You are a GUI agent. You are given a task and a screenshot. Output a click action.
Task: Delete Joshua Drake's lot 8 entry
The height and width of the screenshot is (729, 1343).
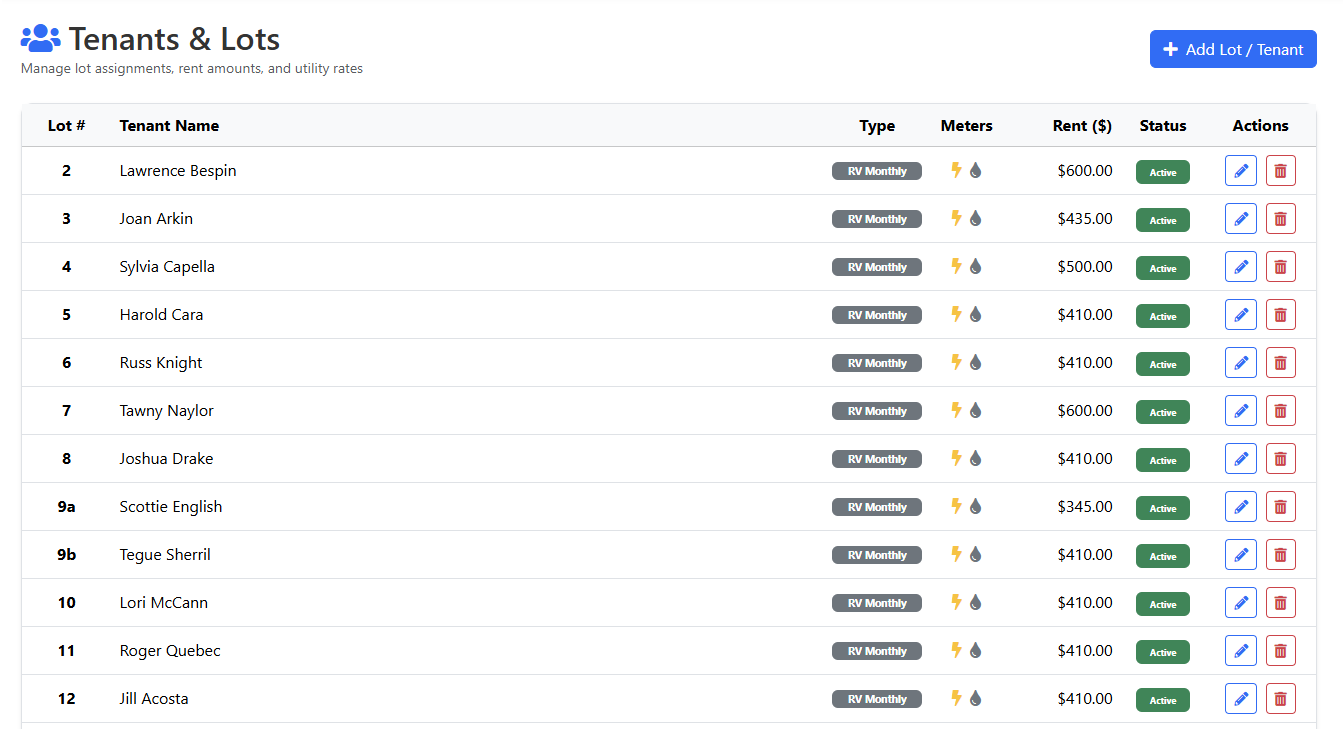pyautogui.click(x=1280, y=459)
